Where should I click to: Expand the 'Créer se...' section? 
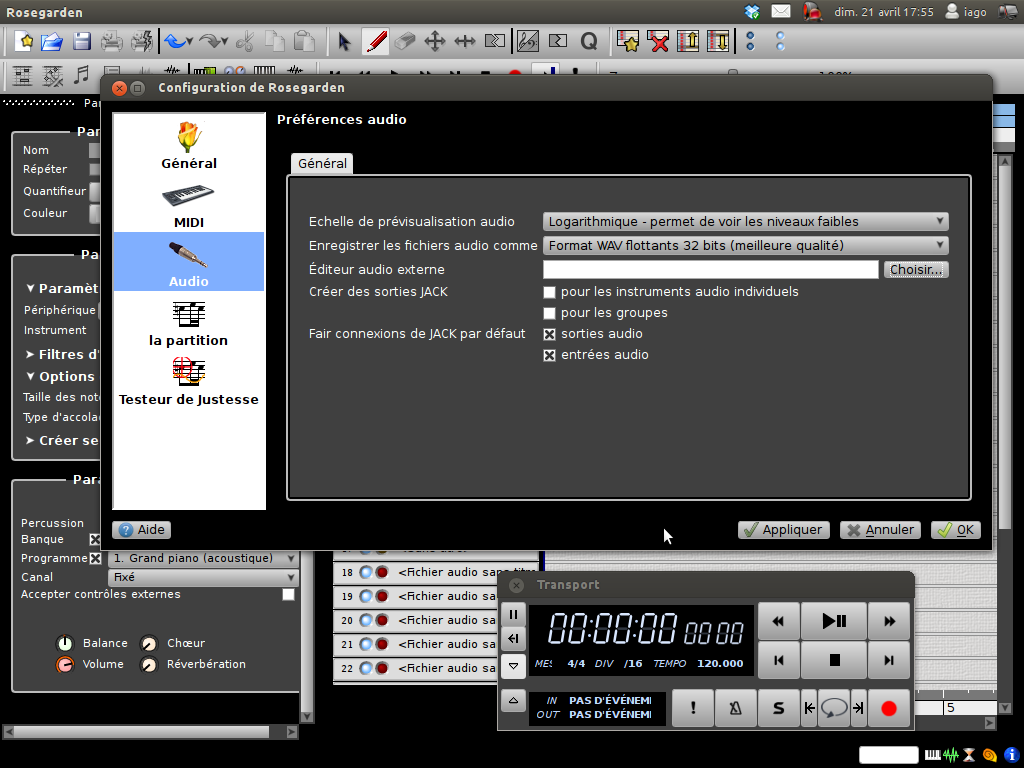[30, 441]
